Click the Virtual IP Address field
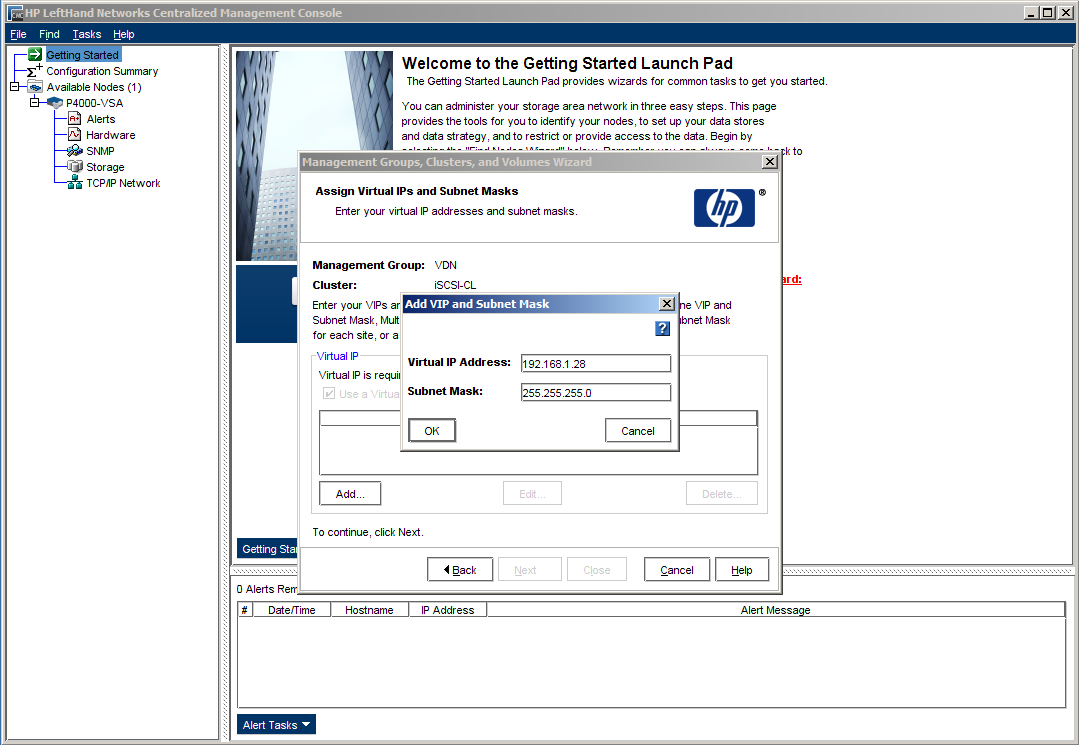 point(595,363)
